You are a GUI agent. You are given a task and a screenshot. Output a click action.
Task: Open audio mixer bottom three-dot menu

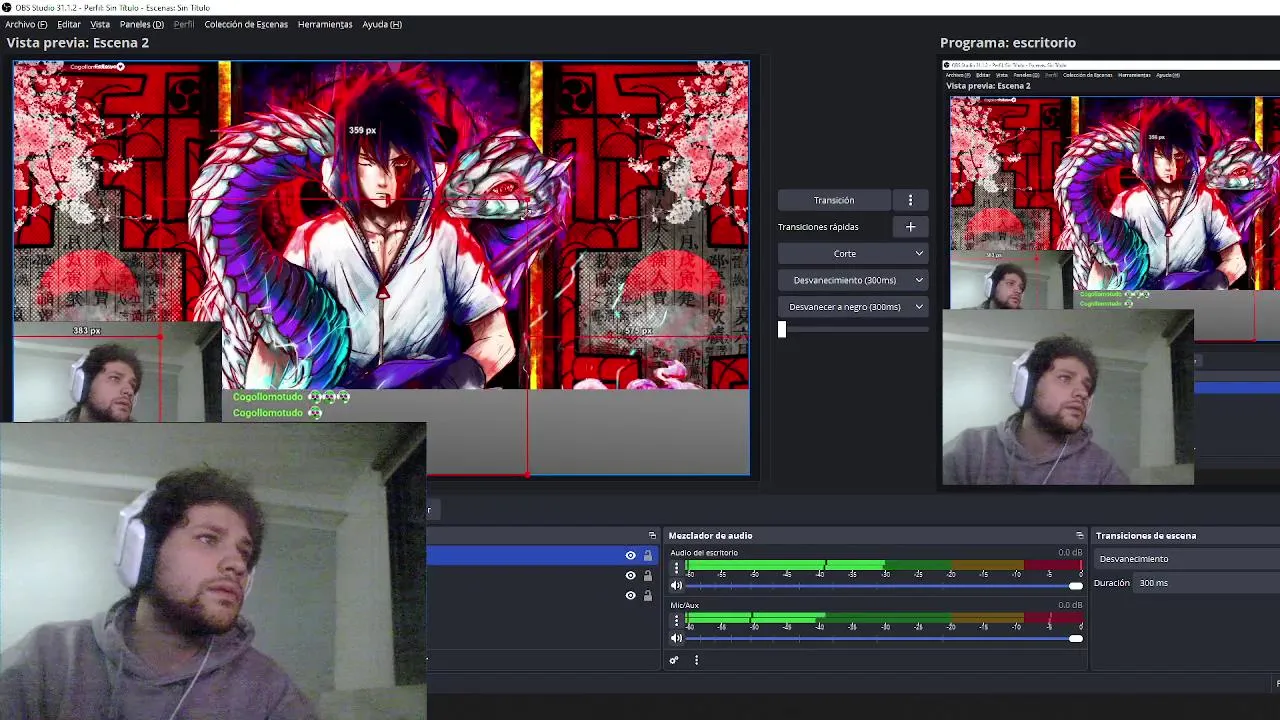point(696,660)
